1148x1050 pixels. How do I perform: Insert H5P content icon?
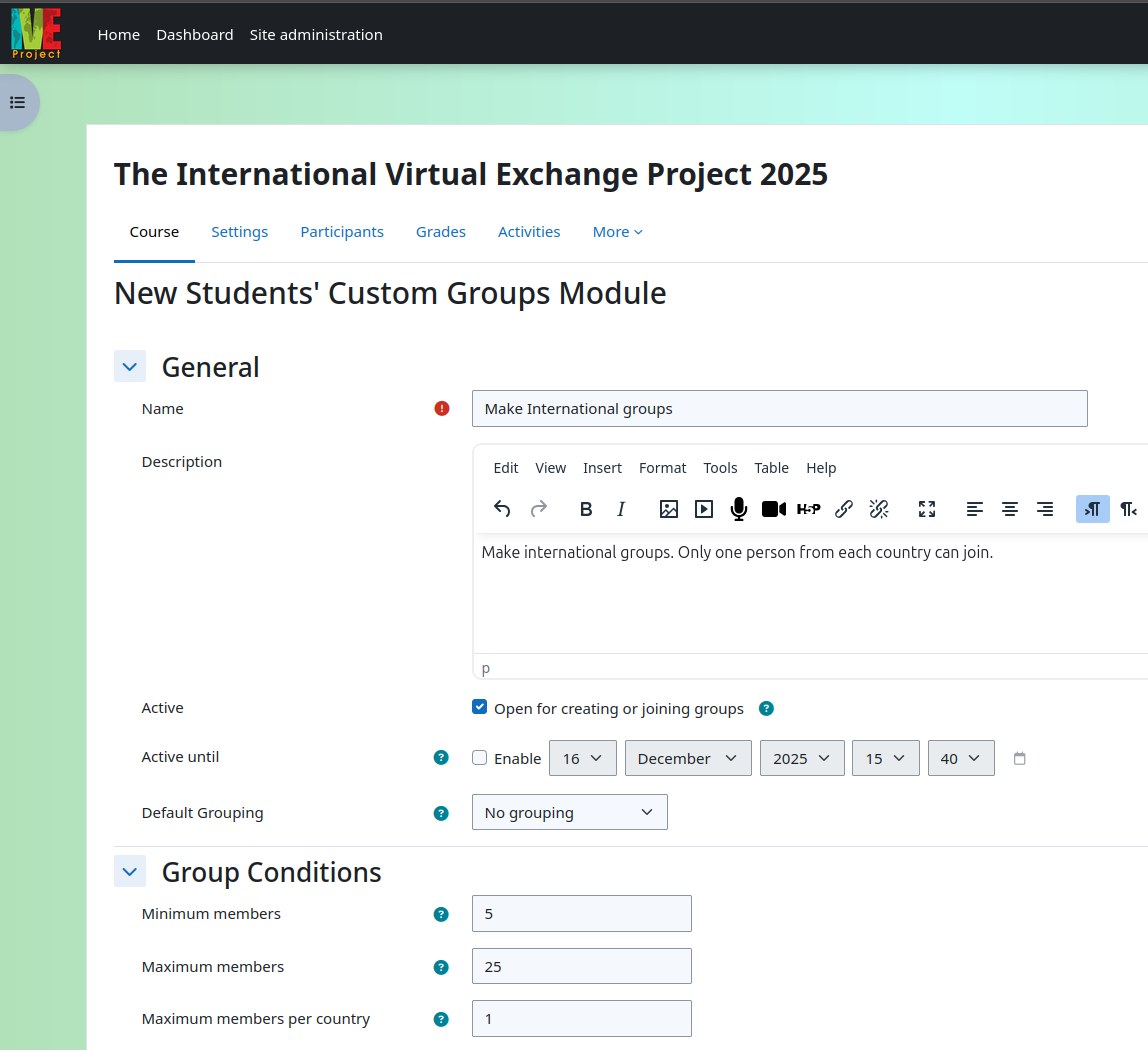point(808,509)
